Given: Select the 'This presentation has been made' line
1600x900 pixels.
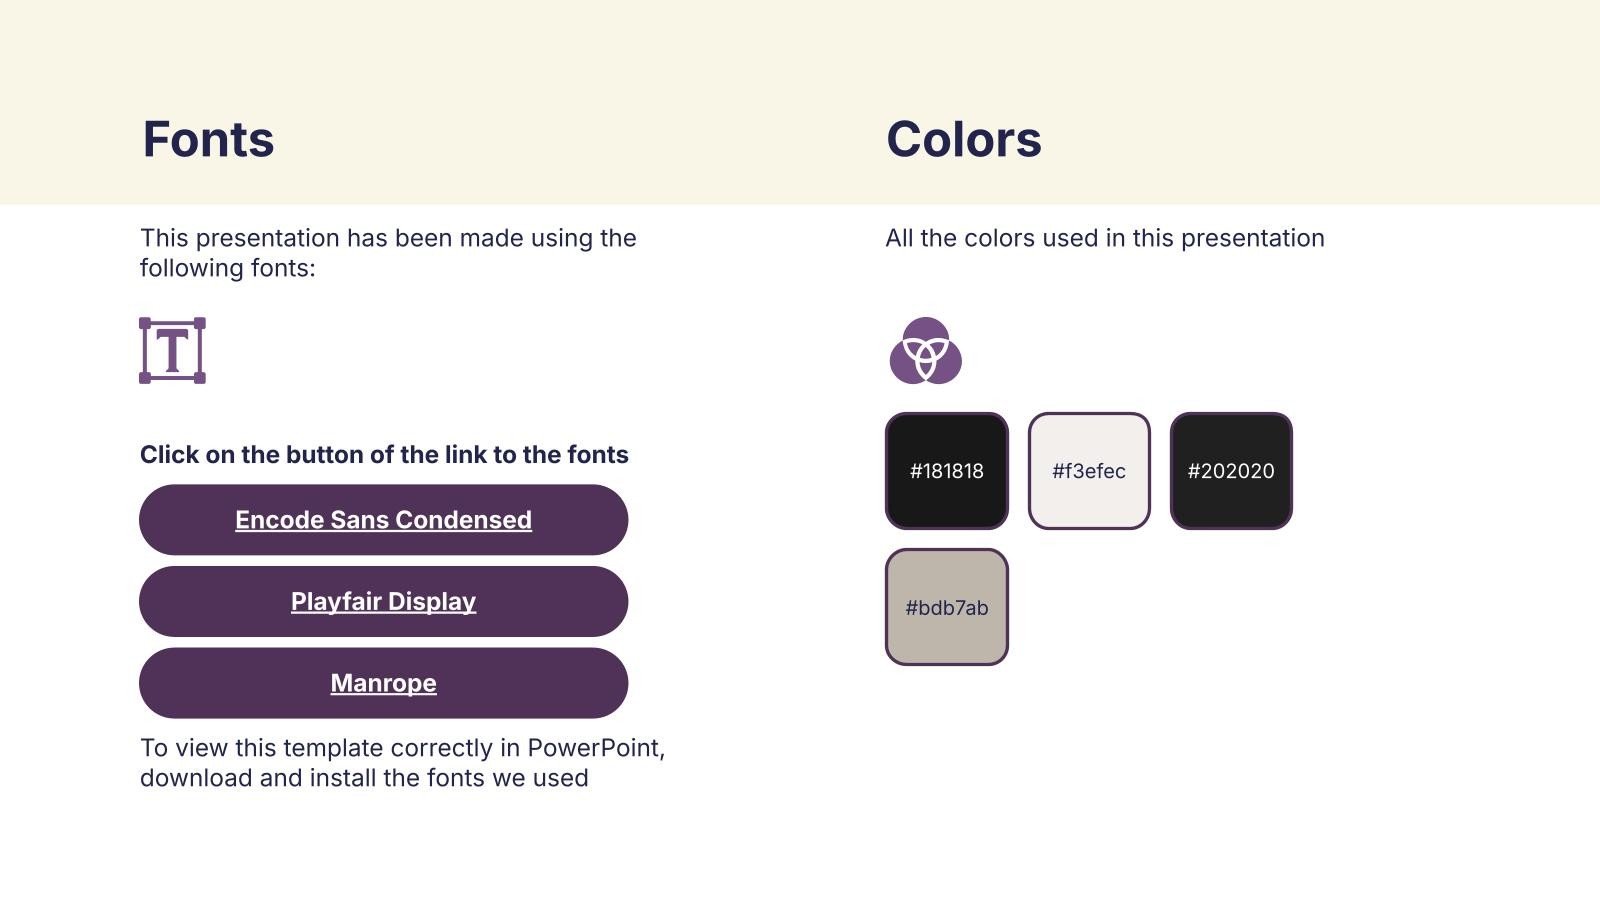Looking at the screenshot, I should 388,238.
